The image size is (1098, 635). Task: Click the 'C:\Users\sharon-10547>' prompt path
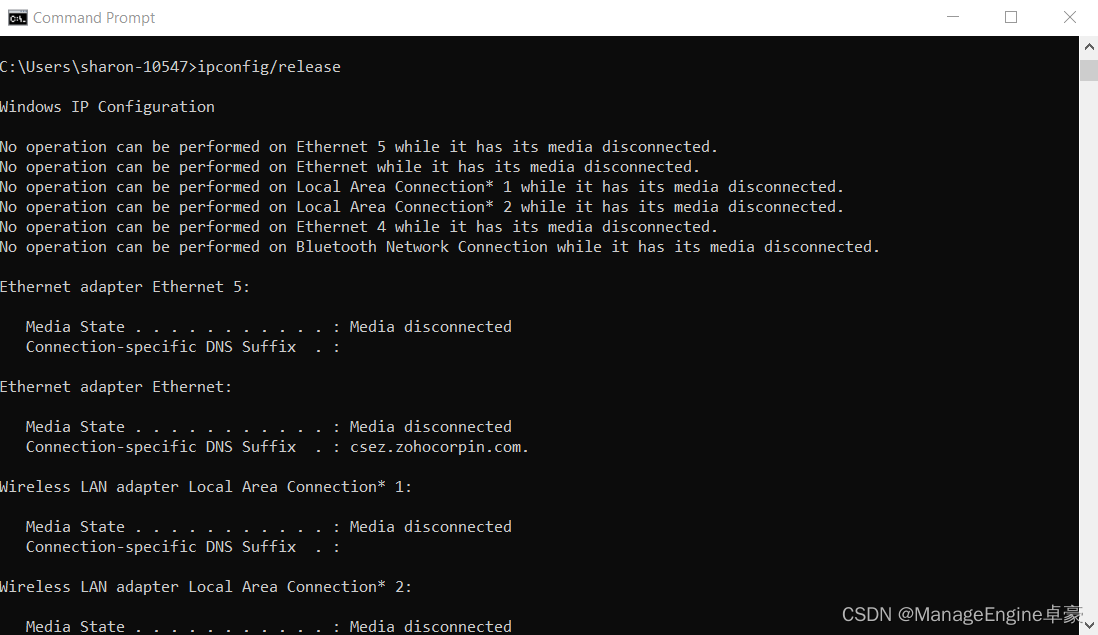98,67
